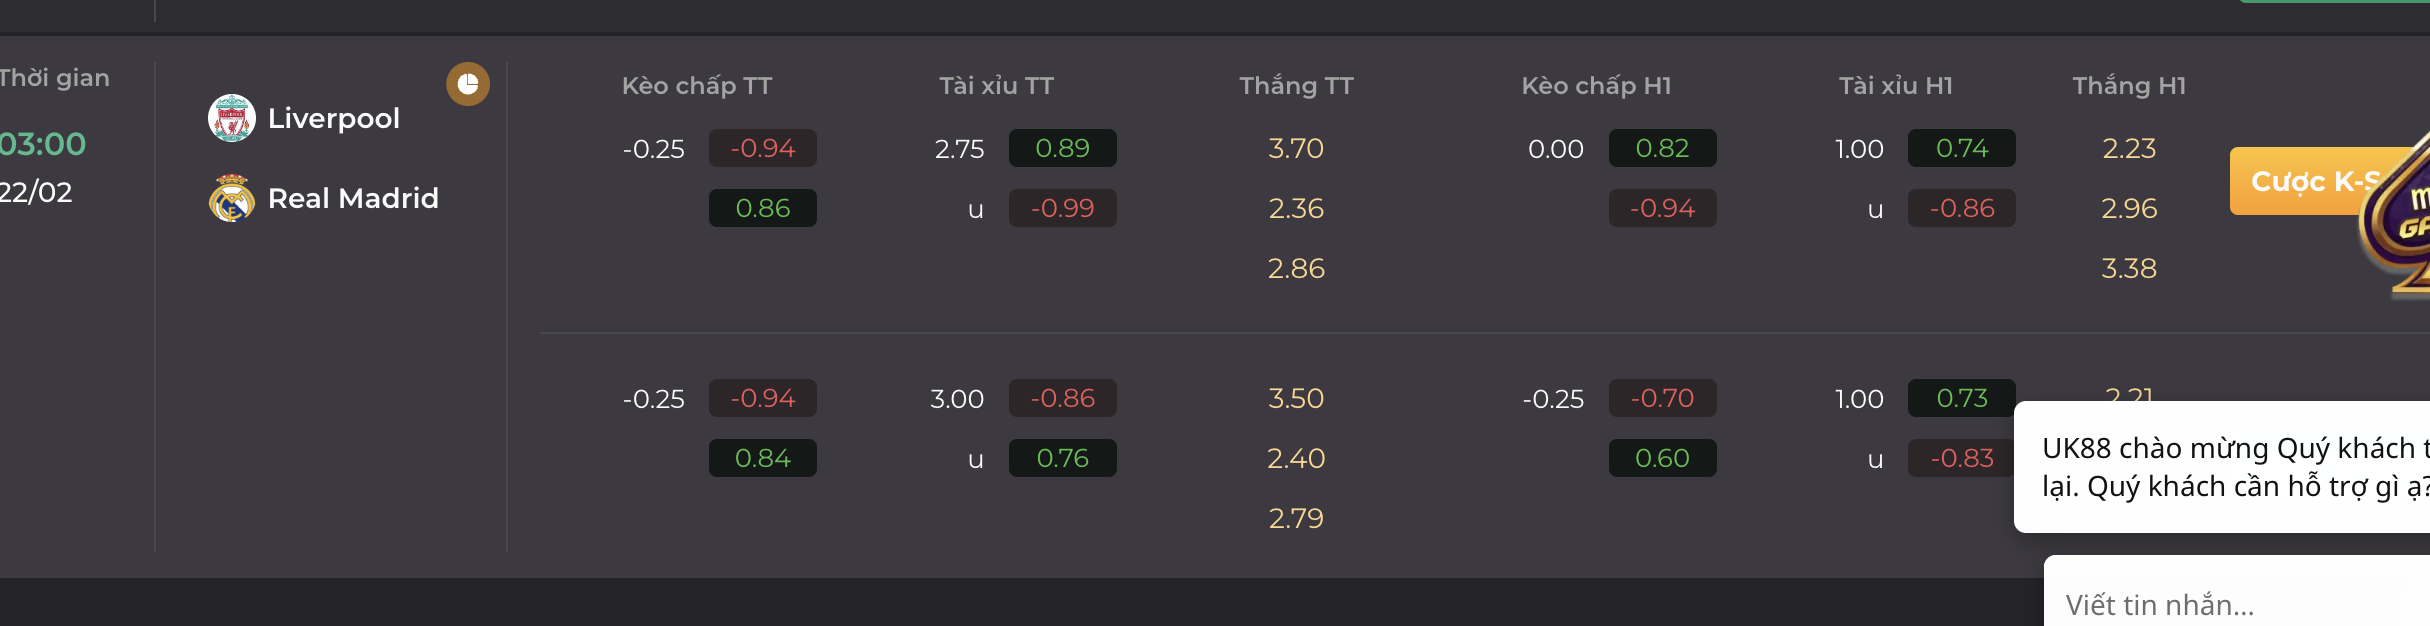The width and height of the screenshot is (2430, 626).
Task: Click the Liverpool team crest
Action: point(232,118)
